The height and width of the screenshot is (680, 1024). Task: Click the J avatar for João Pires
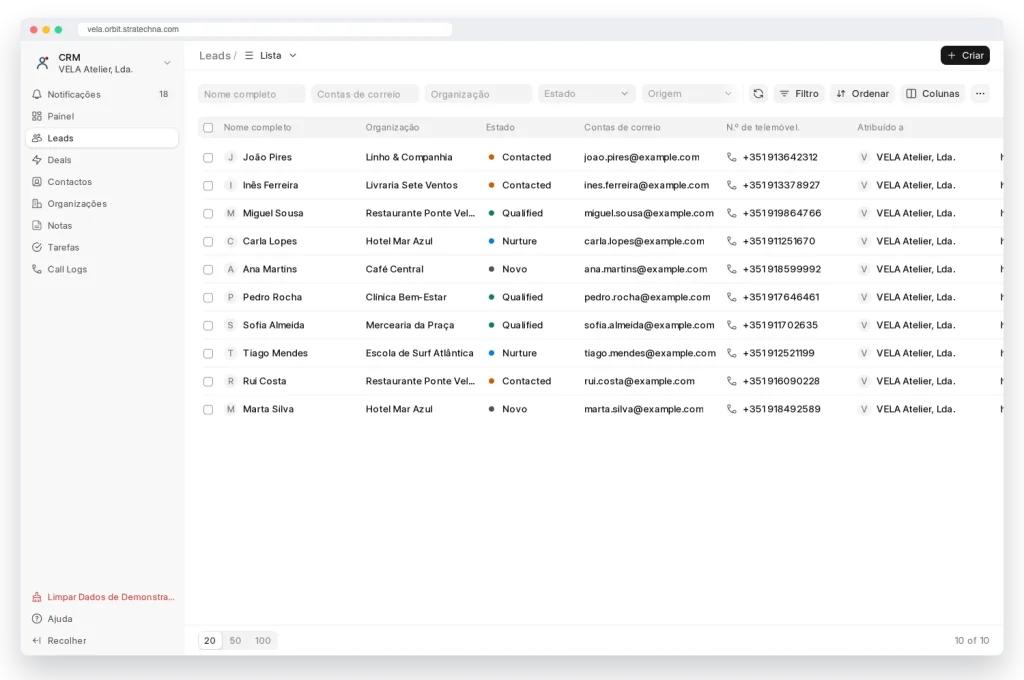pos(231,157)
